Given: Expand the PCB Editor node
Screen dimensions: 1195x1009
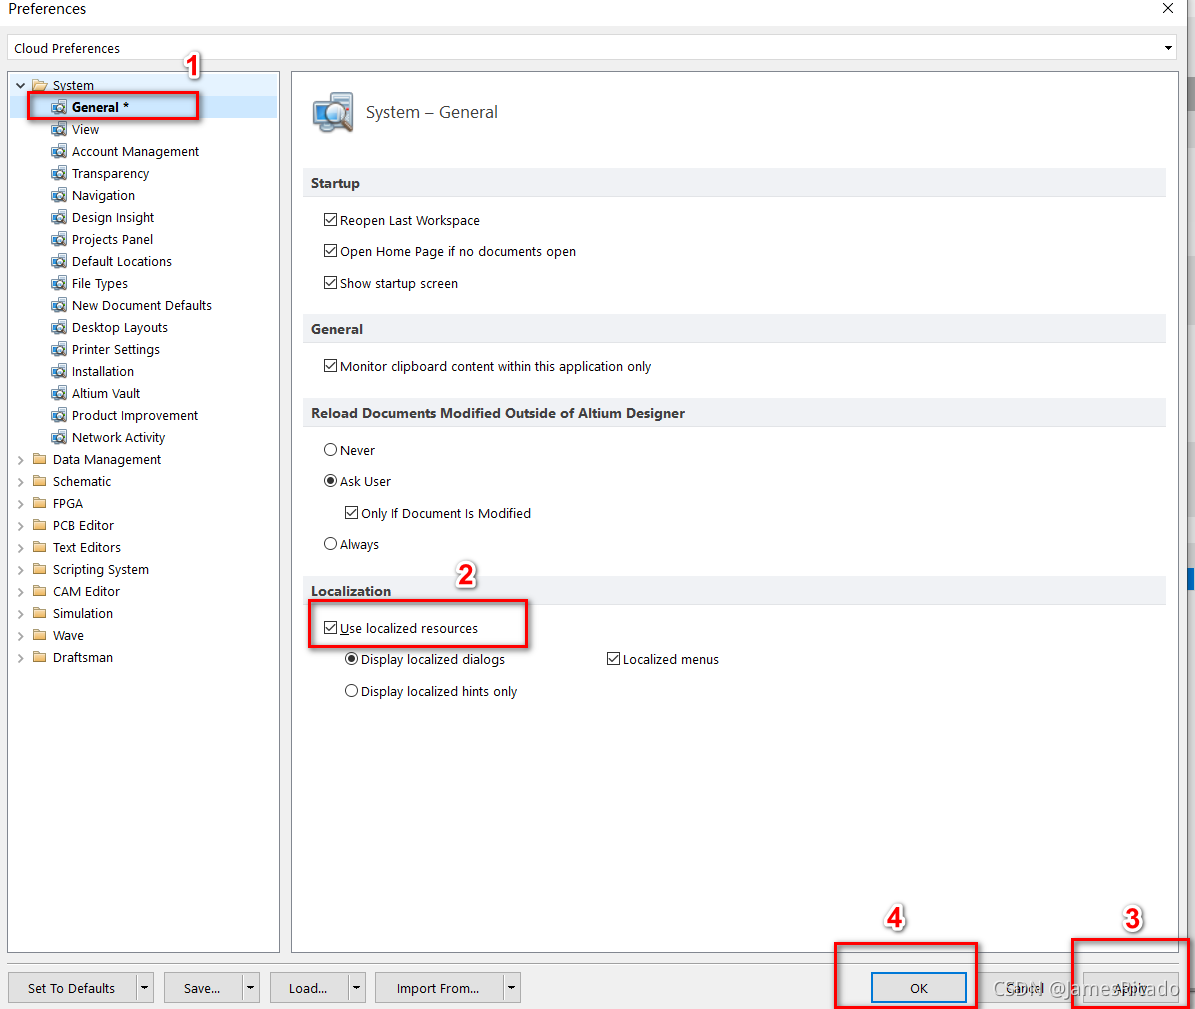Looking at the screenshot, I should [21, 526].
